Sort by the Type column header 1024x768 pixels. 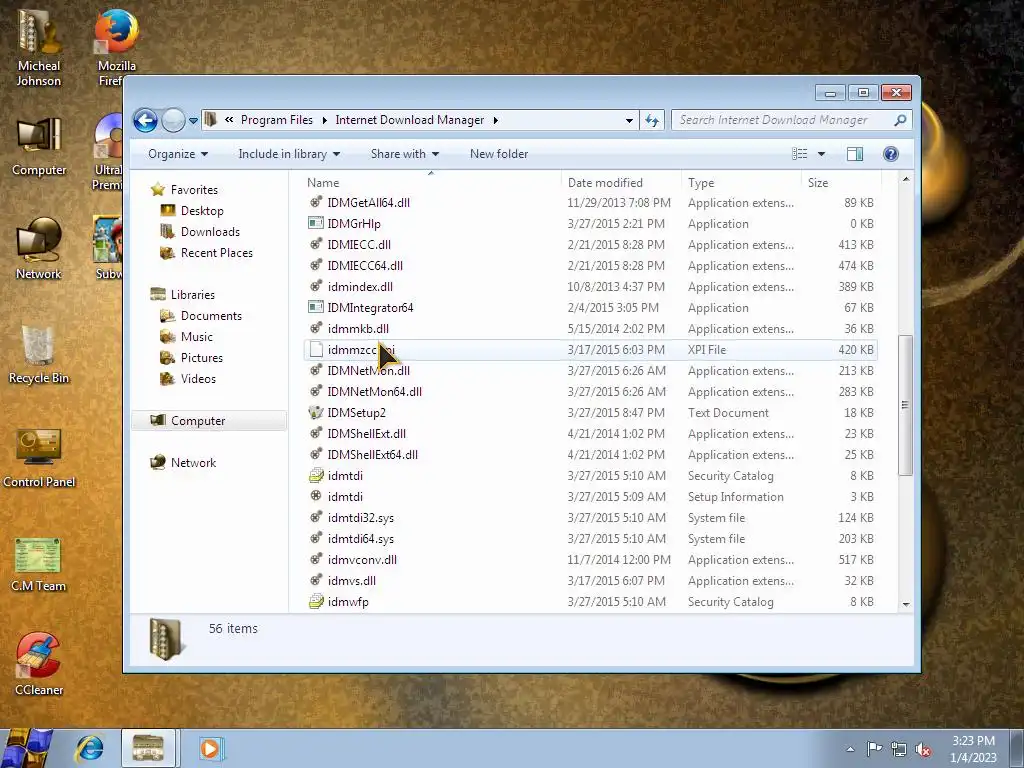(701, 183)
